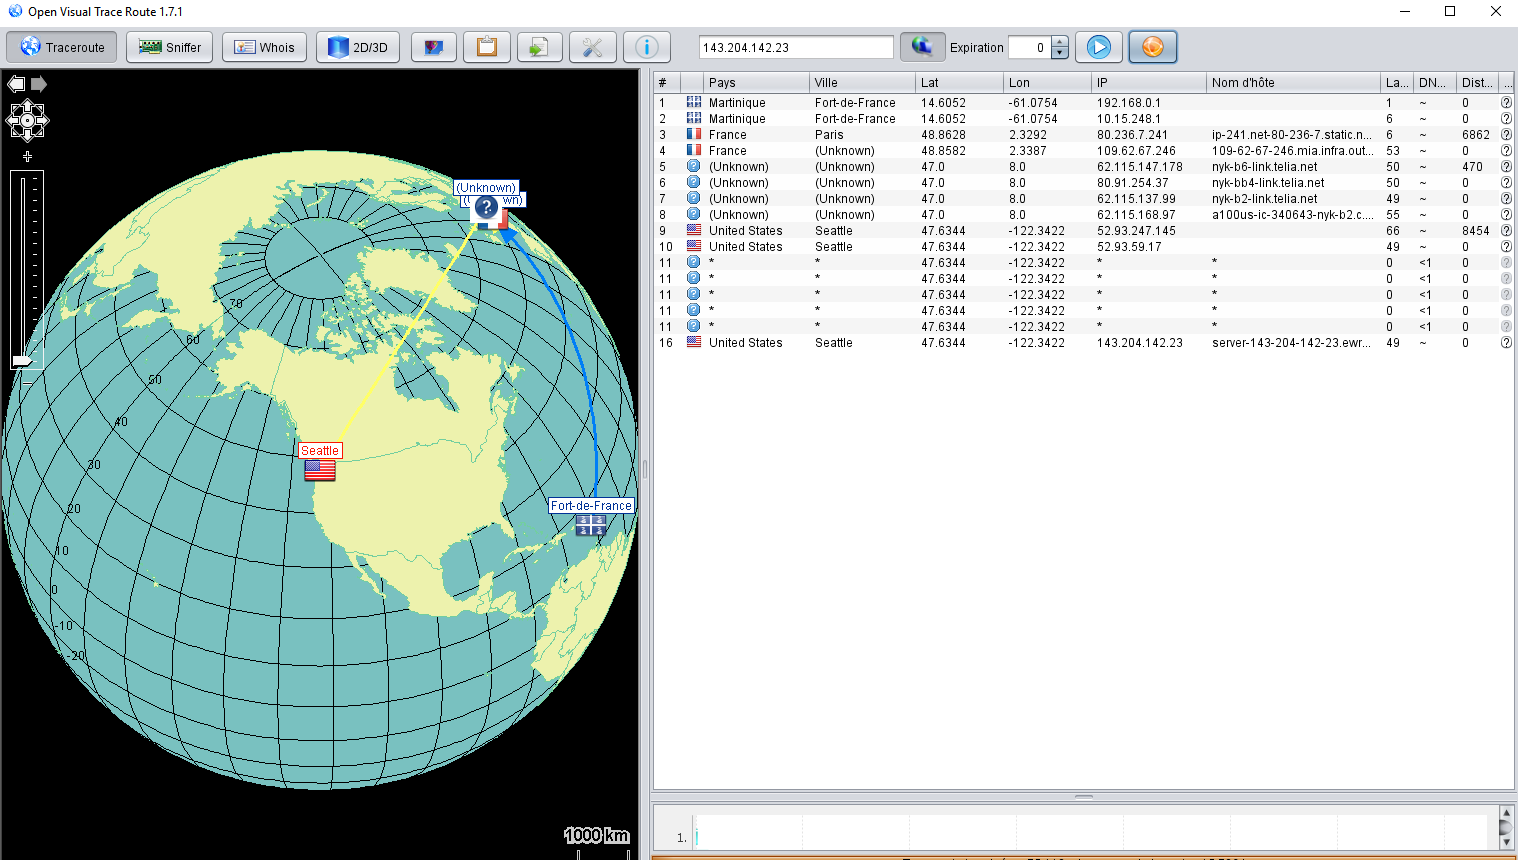Sort table by the # column

tap(667, 82)
